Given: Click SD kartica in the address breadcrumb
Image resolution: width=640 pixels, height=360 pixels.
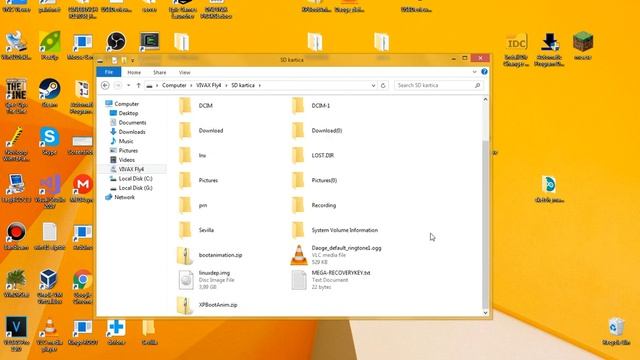Looking at the screenshot, I should tap(243, 85).
